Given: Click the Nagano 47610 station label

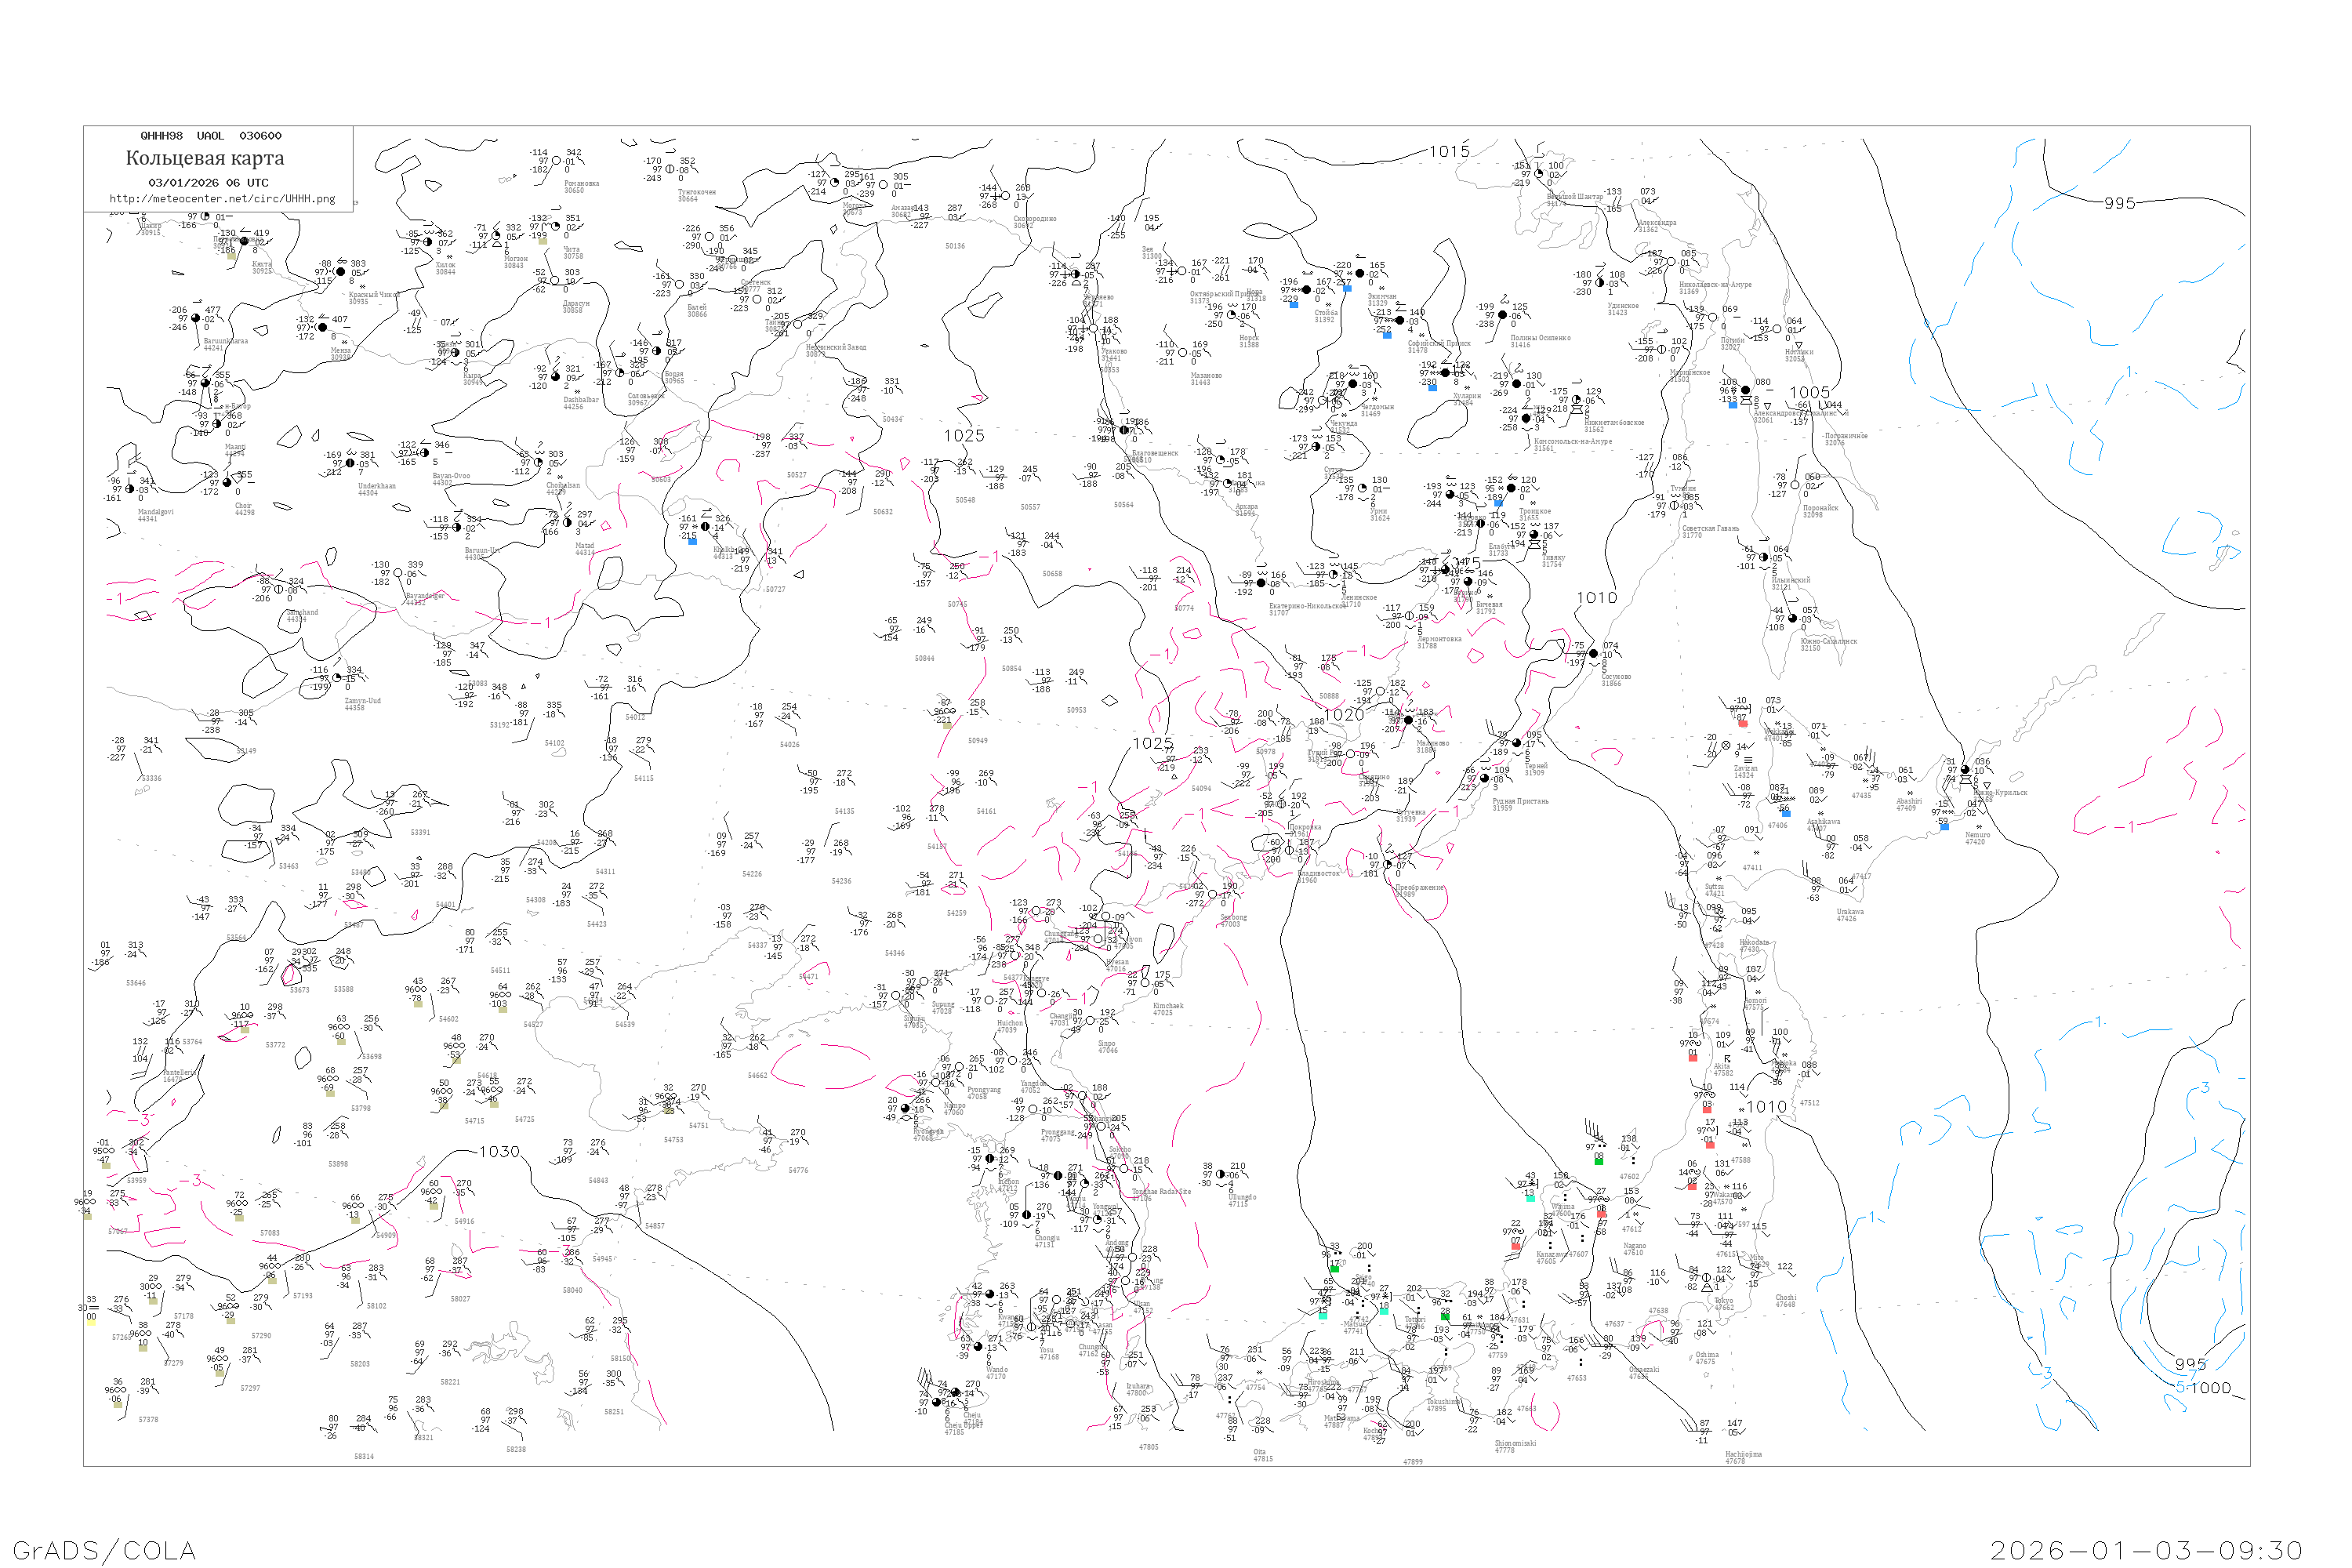Looking at the screenshot, I should coord(1634,1249).
